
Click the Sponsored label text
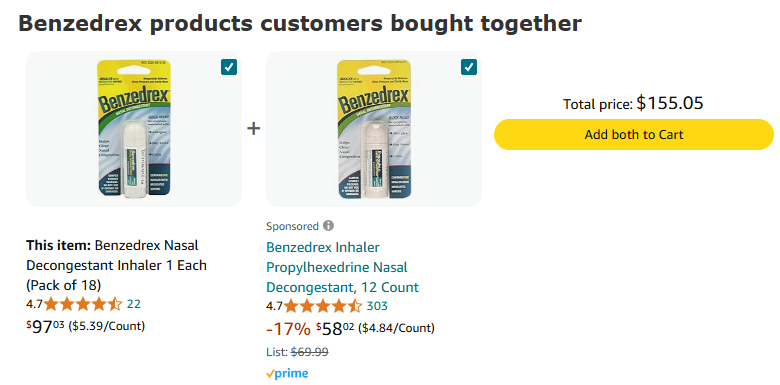(292, 226)
